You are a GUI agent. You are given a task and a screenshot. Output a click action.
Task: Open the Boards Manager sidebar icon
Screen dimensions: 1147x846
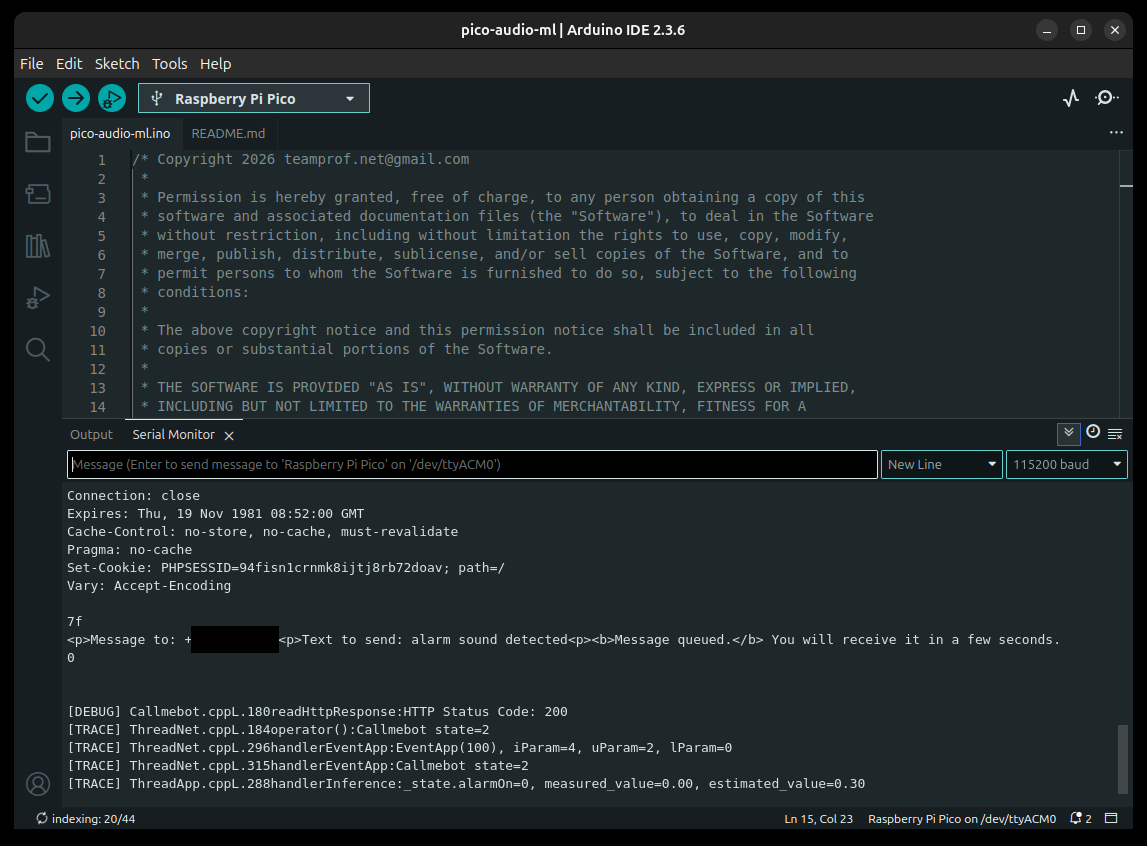point(38,194)
